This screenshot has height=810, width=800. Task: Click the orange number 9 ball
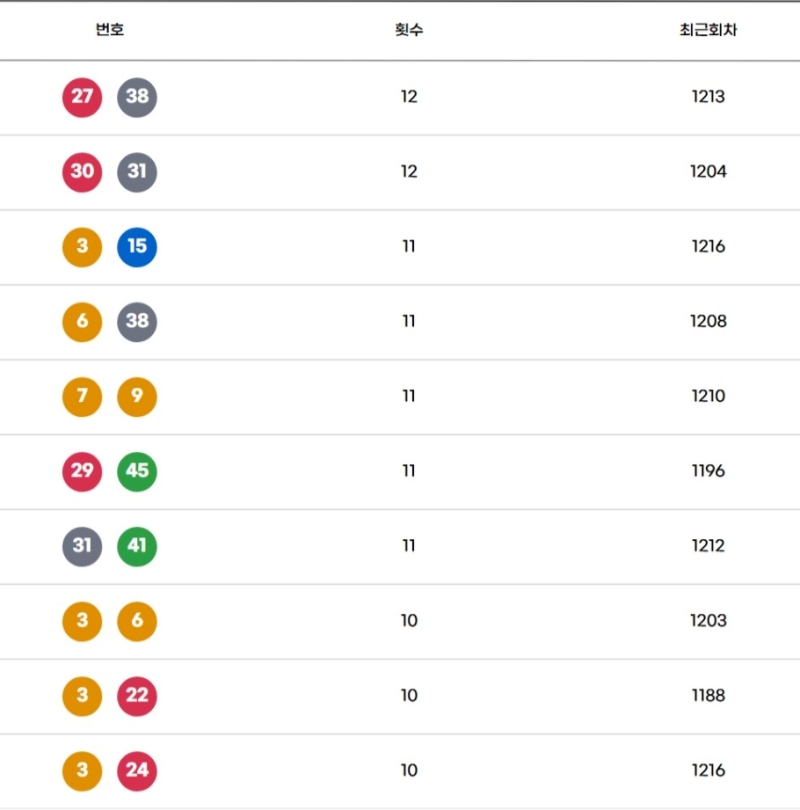[137, 397]
